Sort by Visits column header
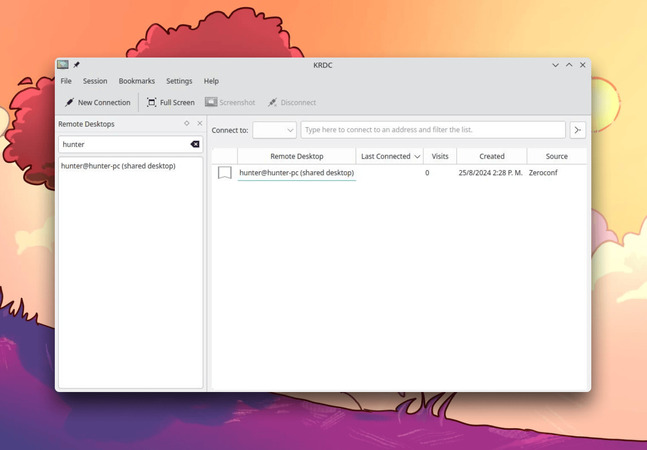 [x=440, y=156]
